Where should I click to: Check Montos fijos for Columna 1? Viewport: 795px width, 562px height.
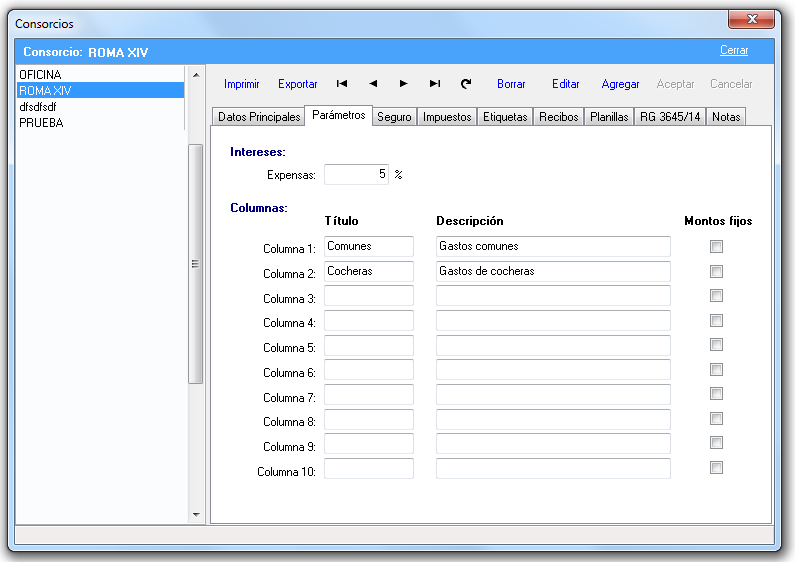(716, 247)
